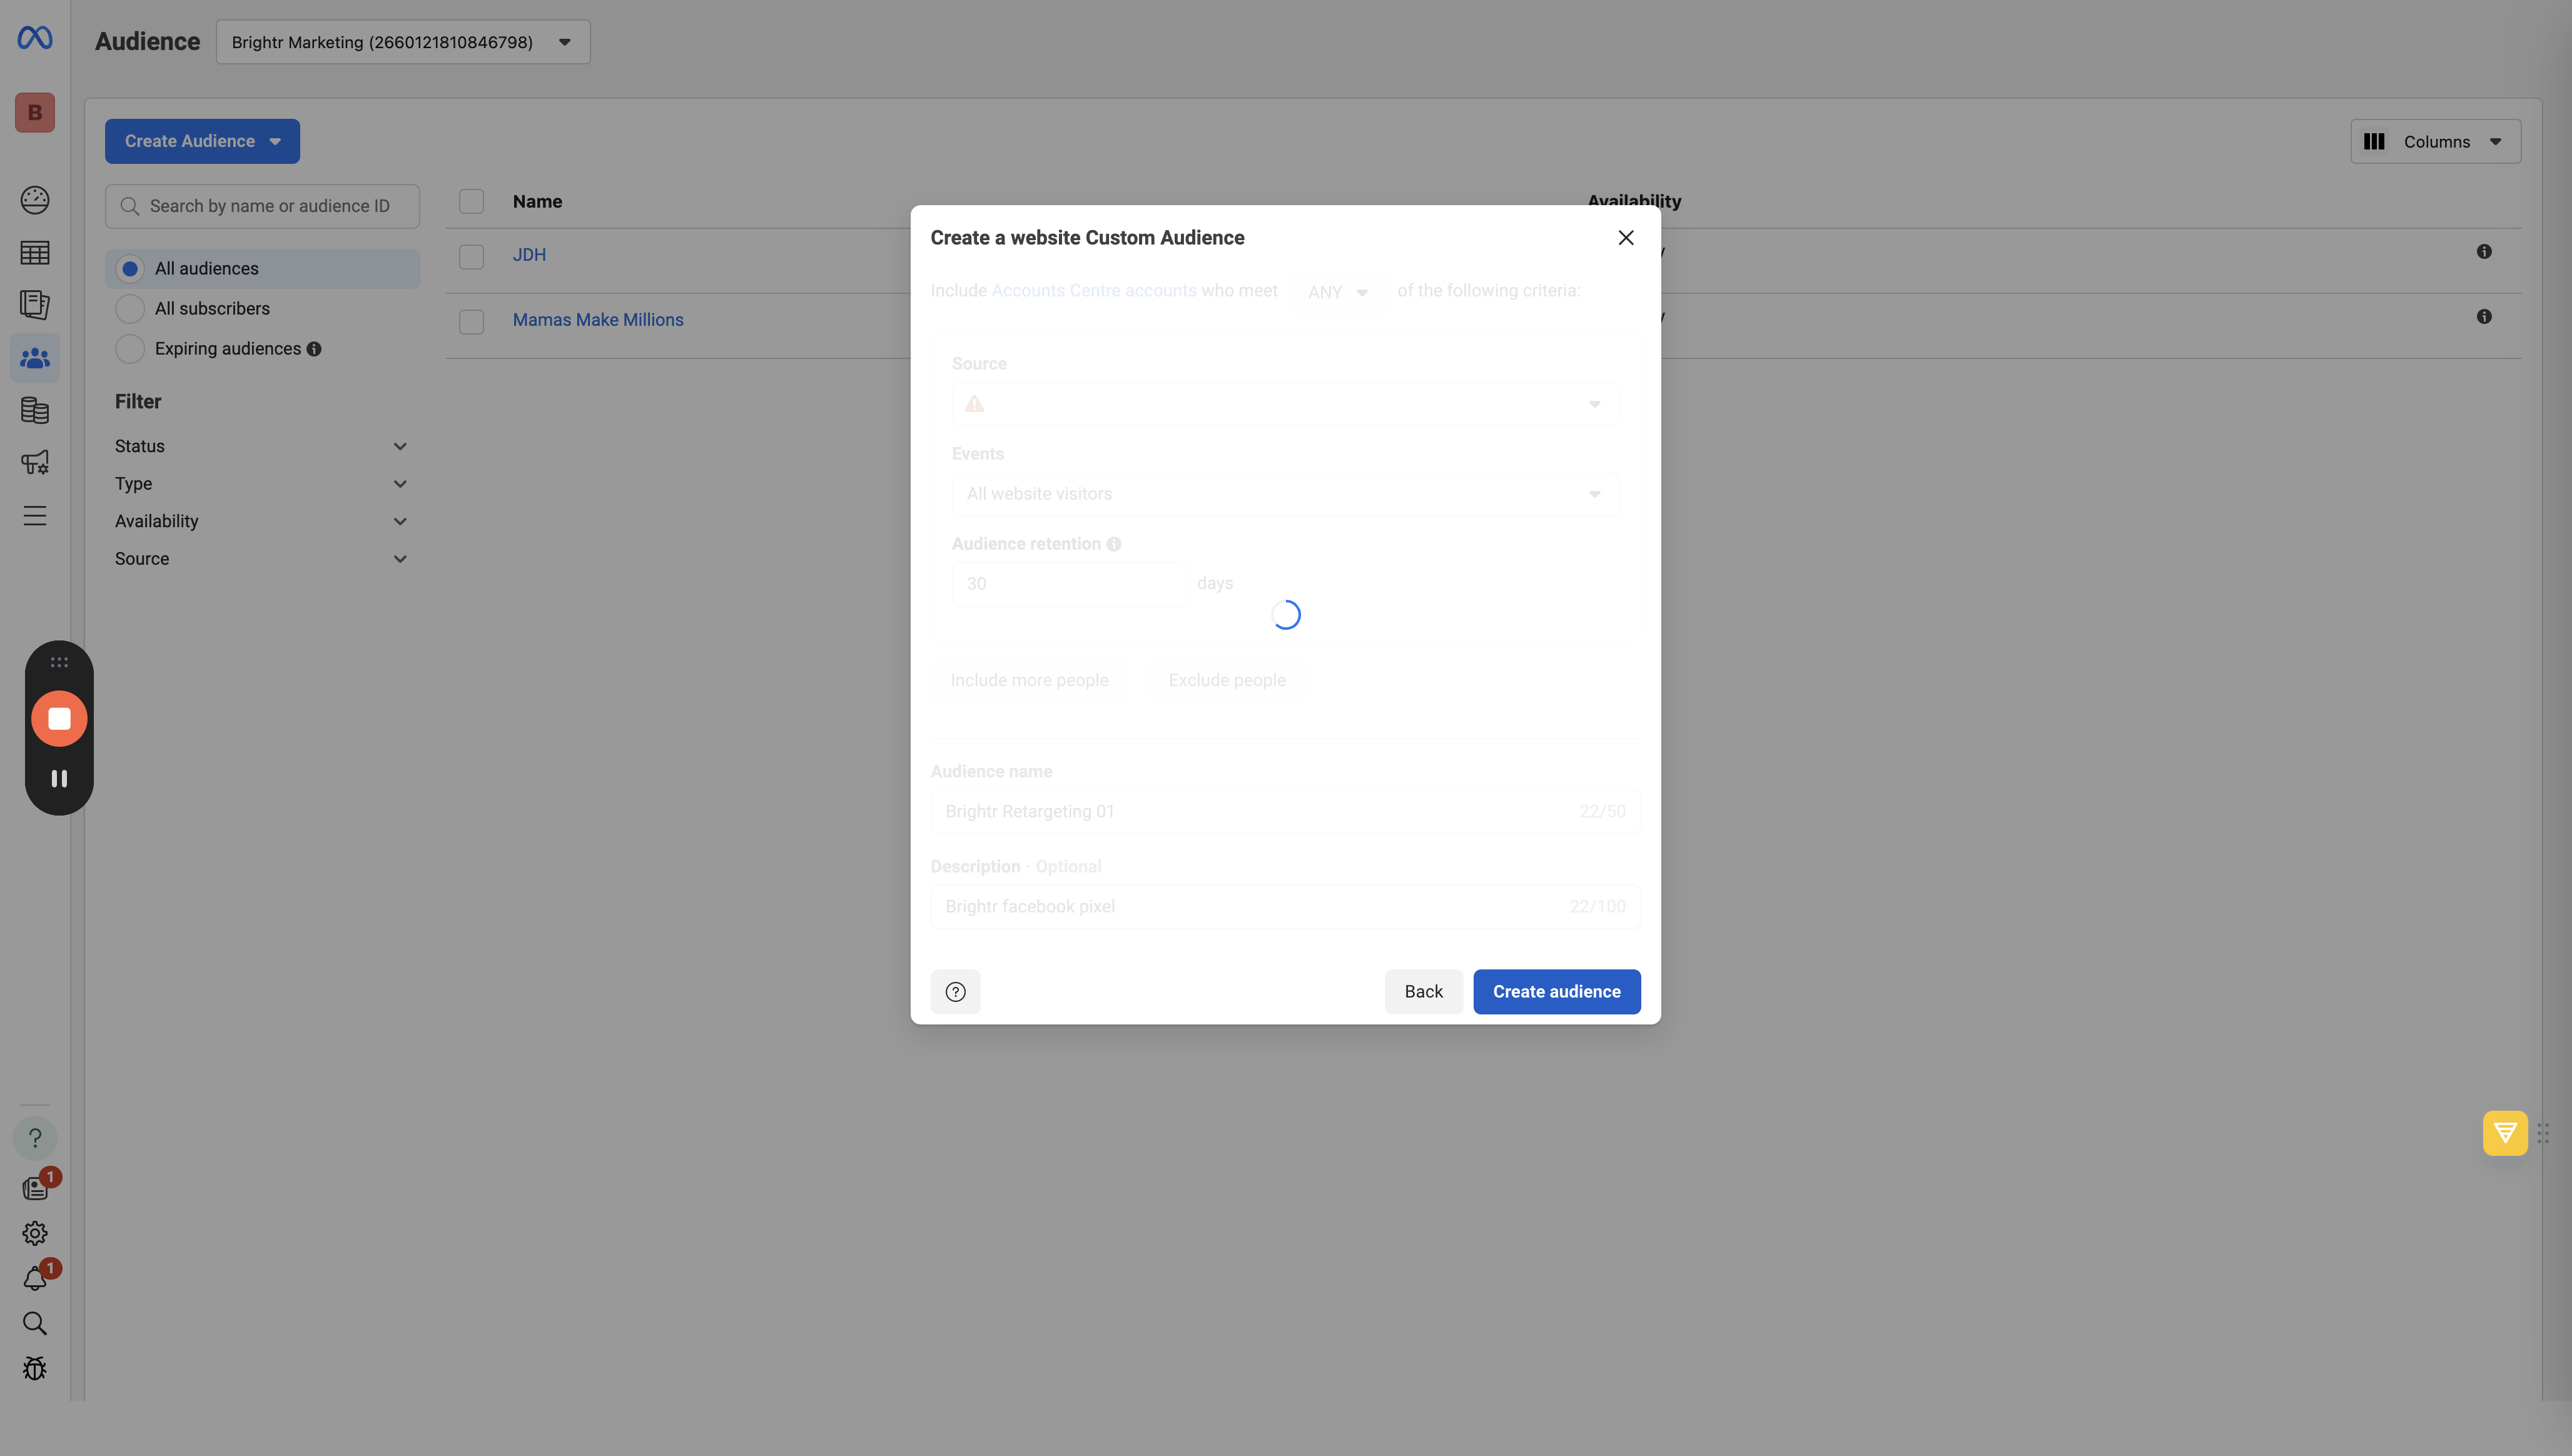Click the search by name or audience ID field
The width and height of the screenshot is (2572, 1456).
[262, 206]
